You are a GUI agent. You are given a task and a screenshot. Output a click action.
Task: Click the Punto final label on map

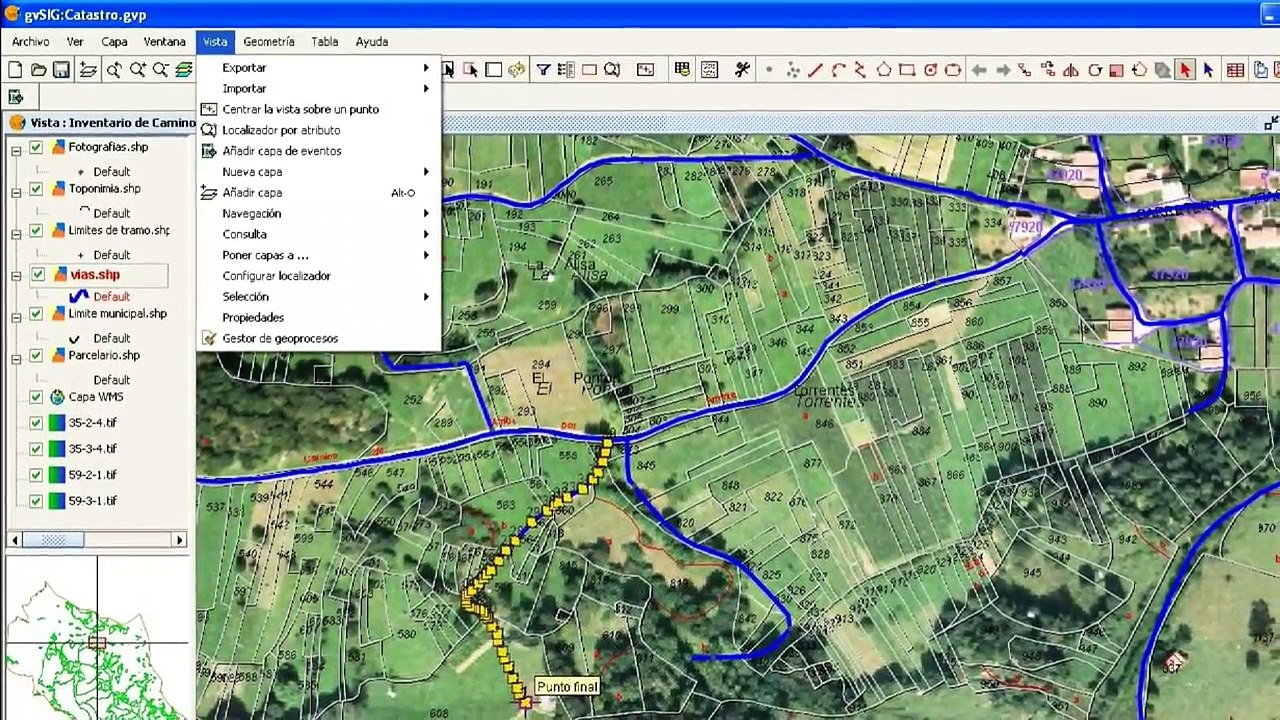click(567, 687)
